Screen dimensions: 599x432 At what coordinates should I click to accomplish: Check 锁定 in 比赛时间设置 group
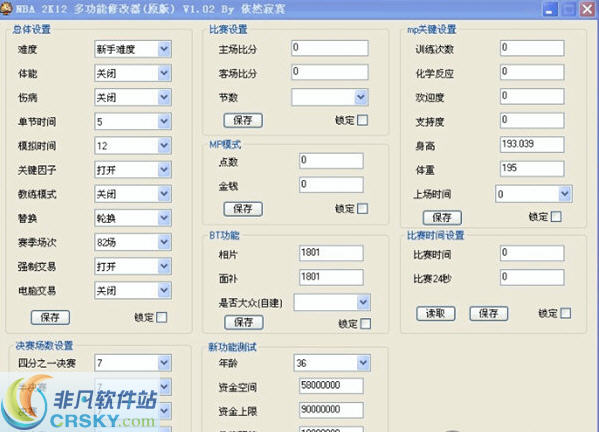click(566, 313)
